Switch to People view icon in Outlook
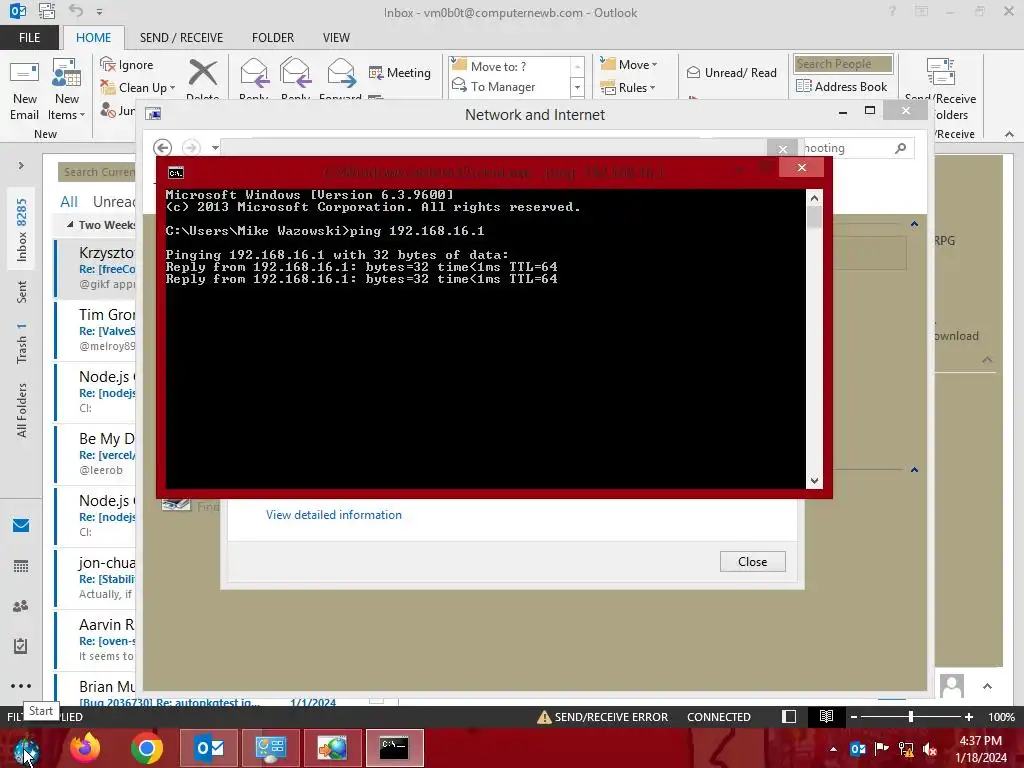The height and width of the screenshot is (768, 1024). click(x=21, y=606)
